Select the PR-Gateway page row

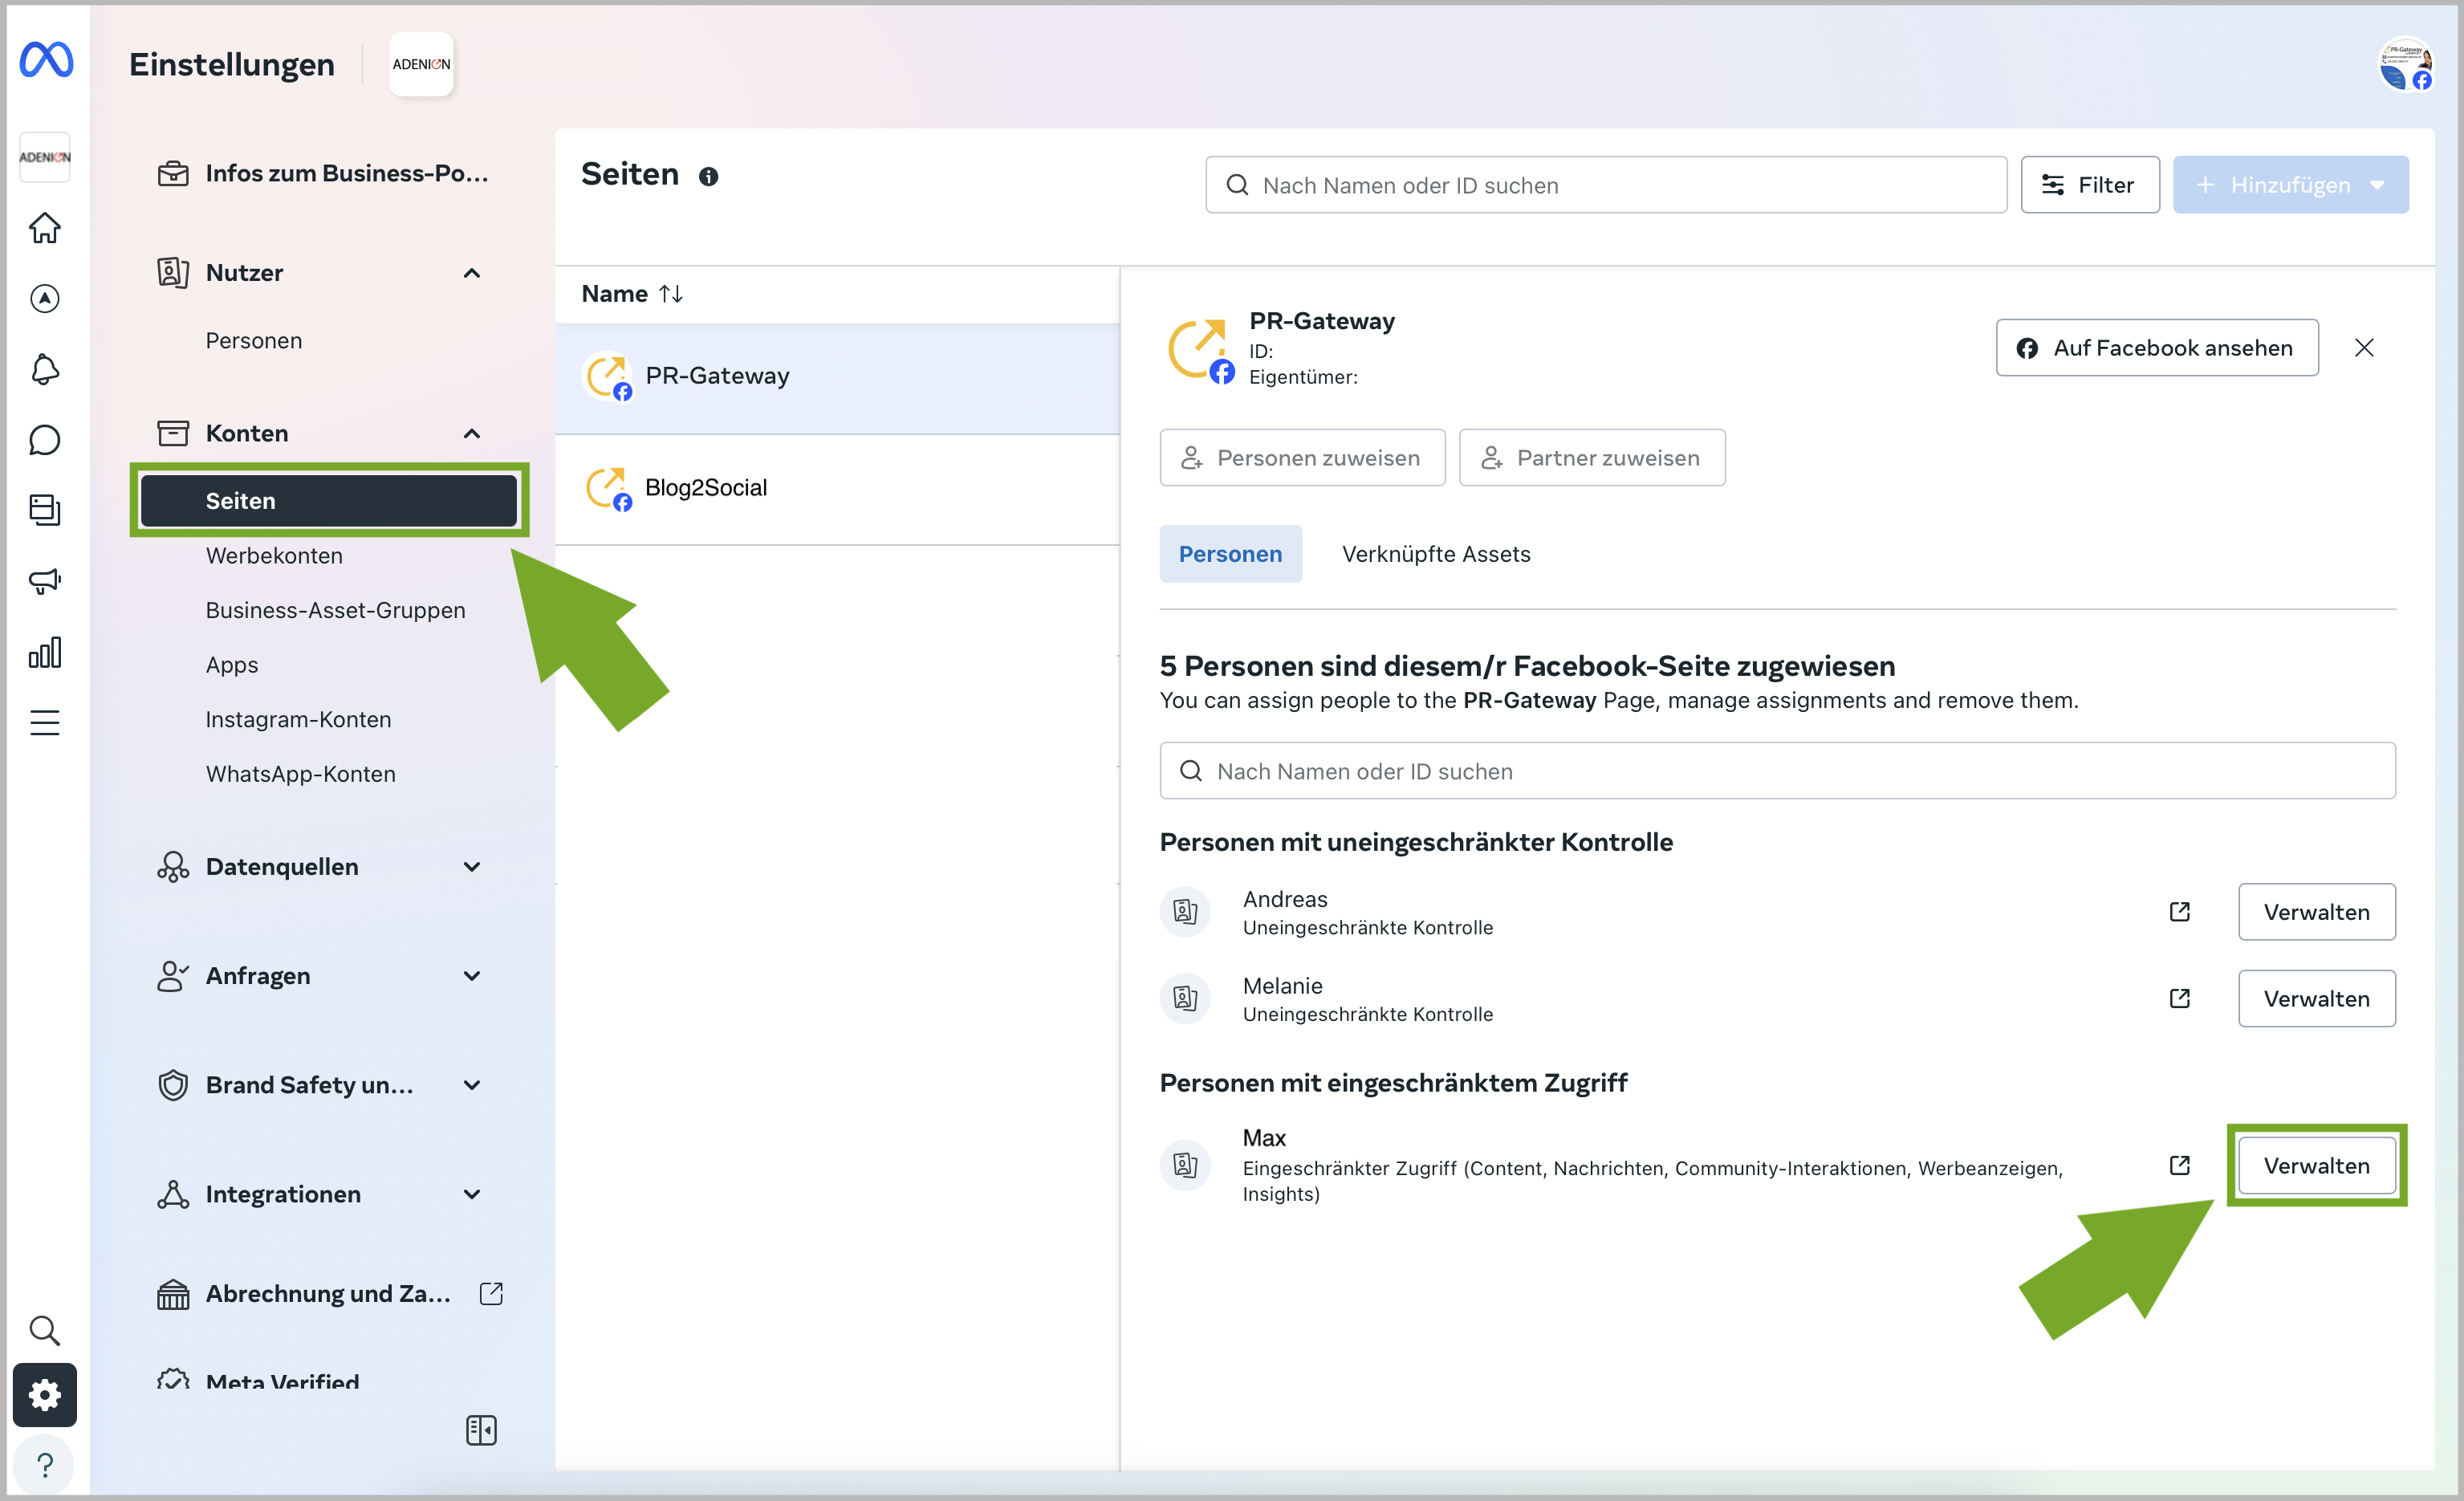pos(837,377)
